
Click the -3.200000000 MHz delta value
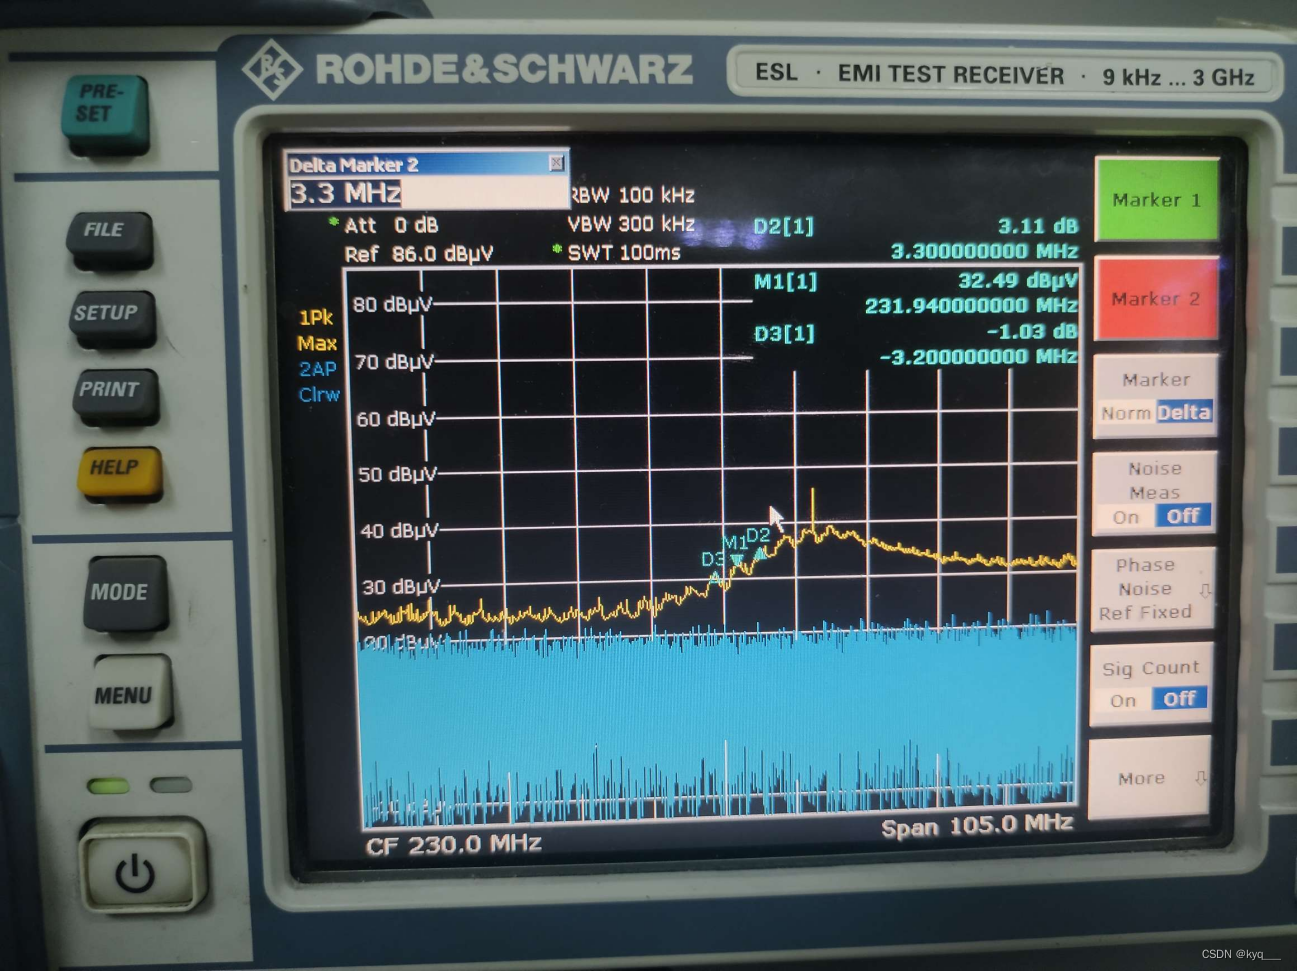pyautogui.click(x=978, y=357)
